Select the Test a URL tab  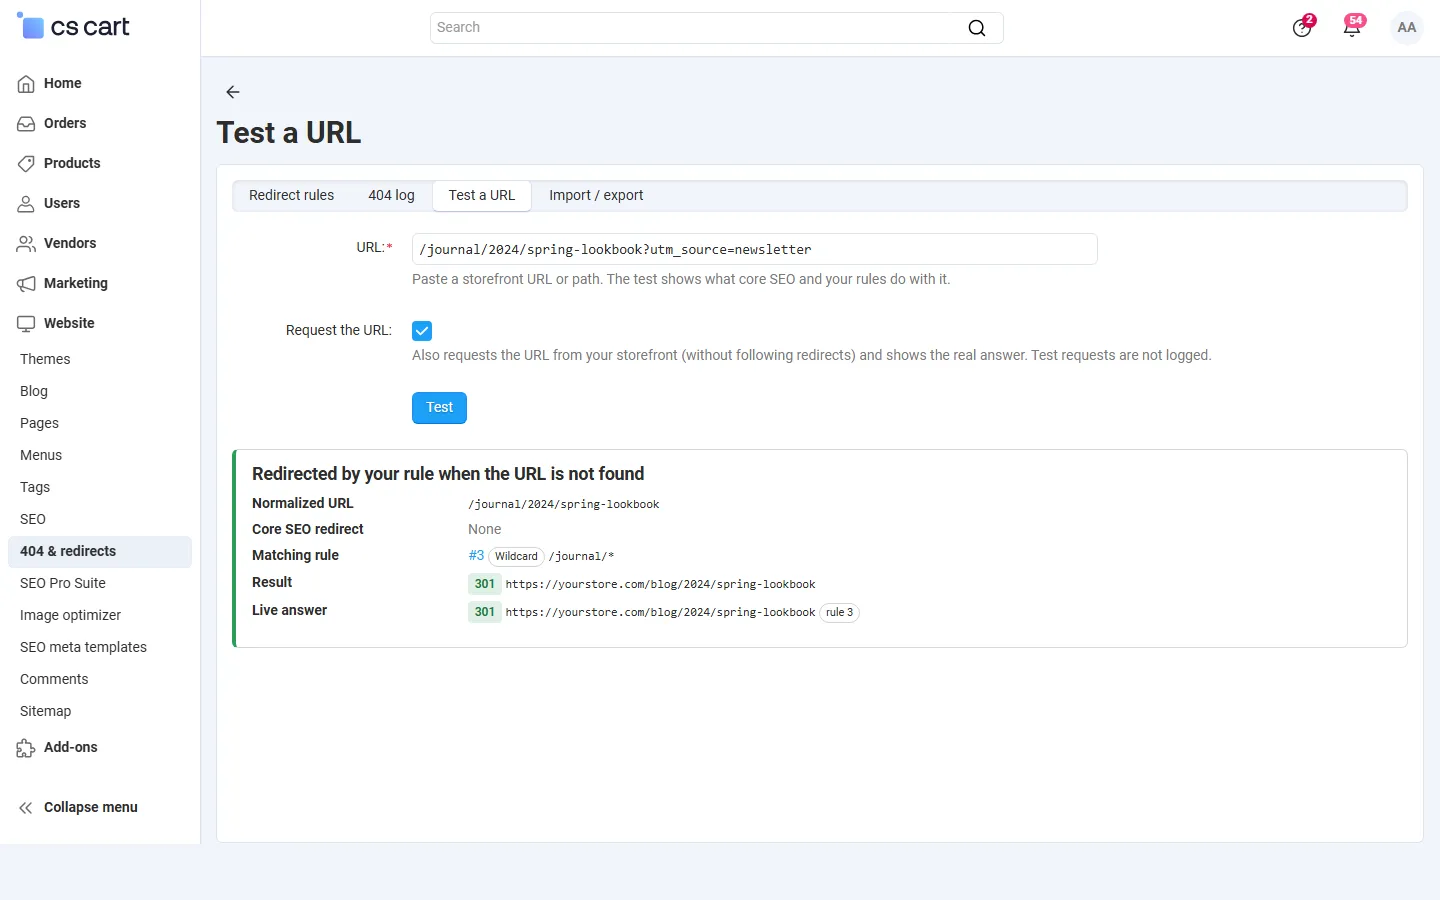482,196
